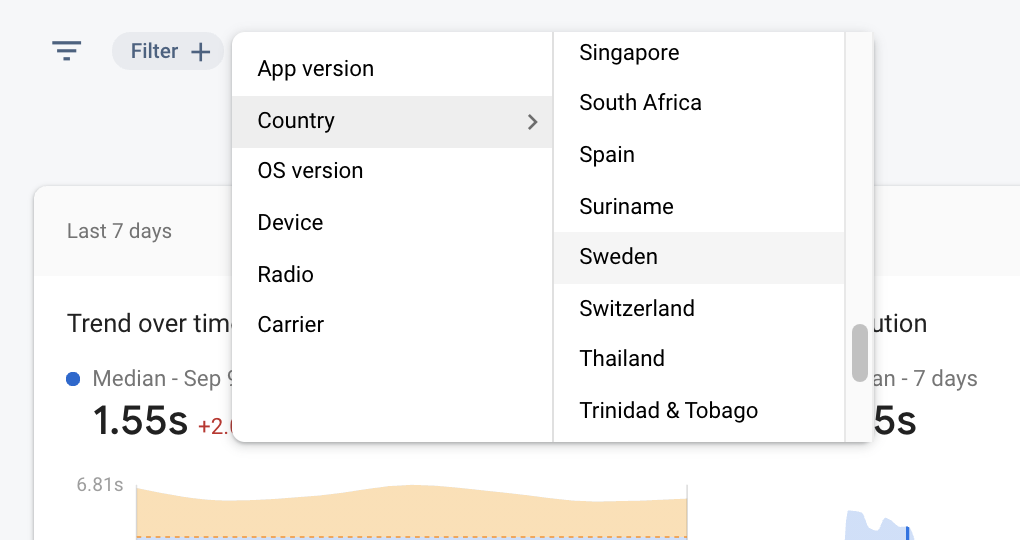Select Carrier filter option
1020x540 pixels.
(x=392, y=325)
